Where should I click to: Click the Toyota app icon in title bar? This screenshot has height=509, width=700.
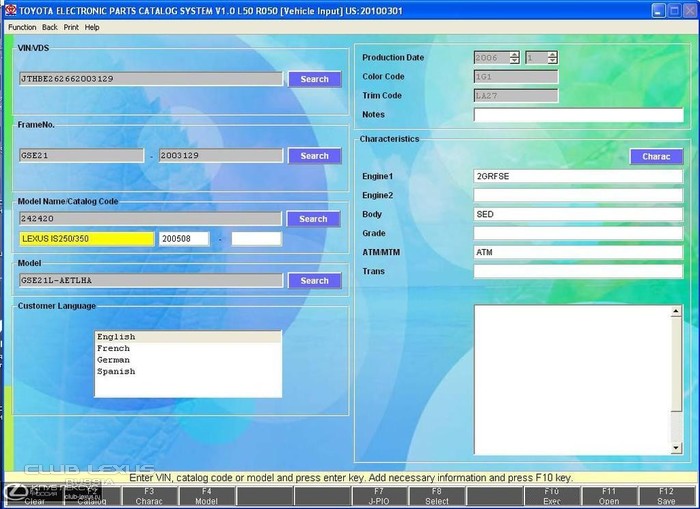pyautogui.click(x=11, y=10)
